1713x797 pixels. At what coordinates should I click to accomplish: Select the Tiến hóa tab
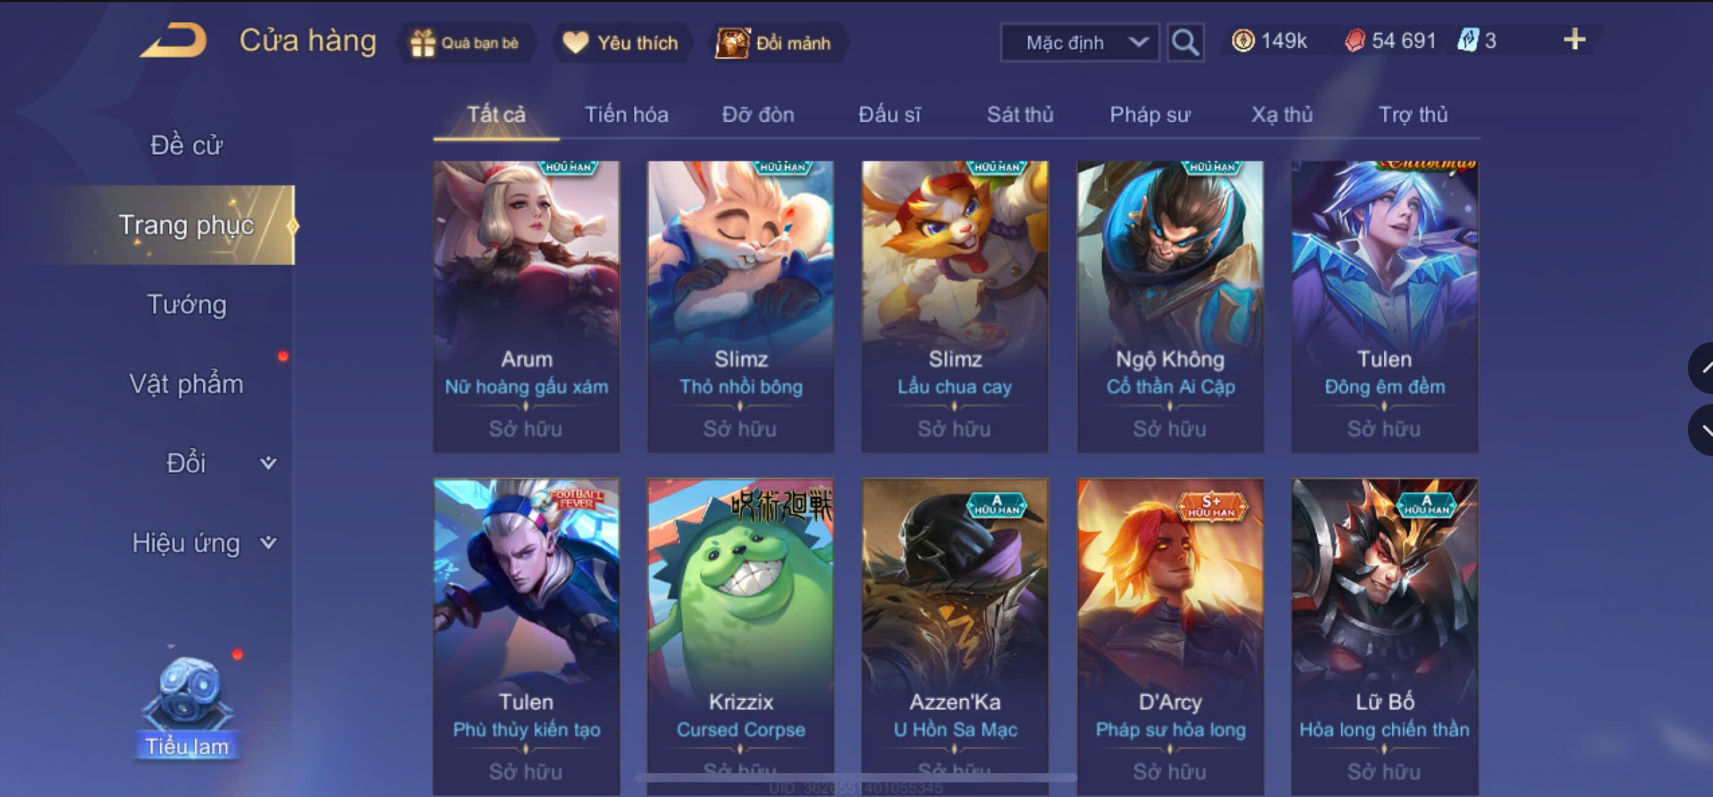point(626,115)
